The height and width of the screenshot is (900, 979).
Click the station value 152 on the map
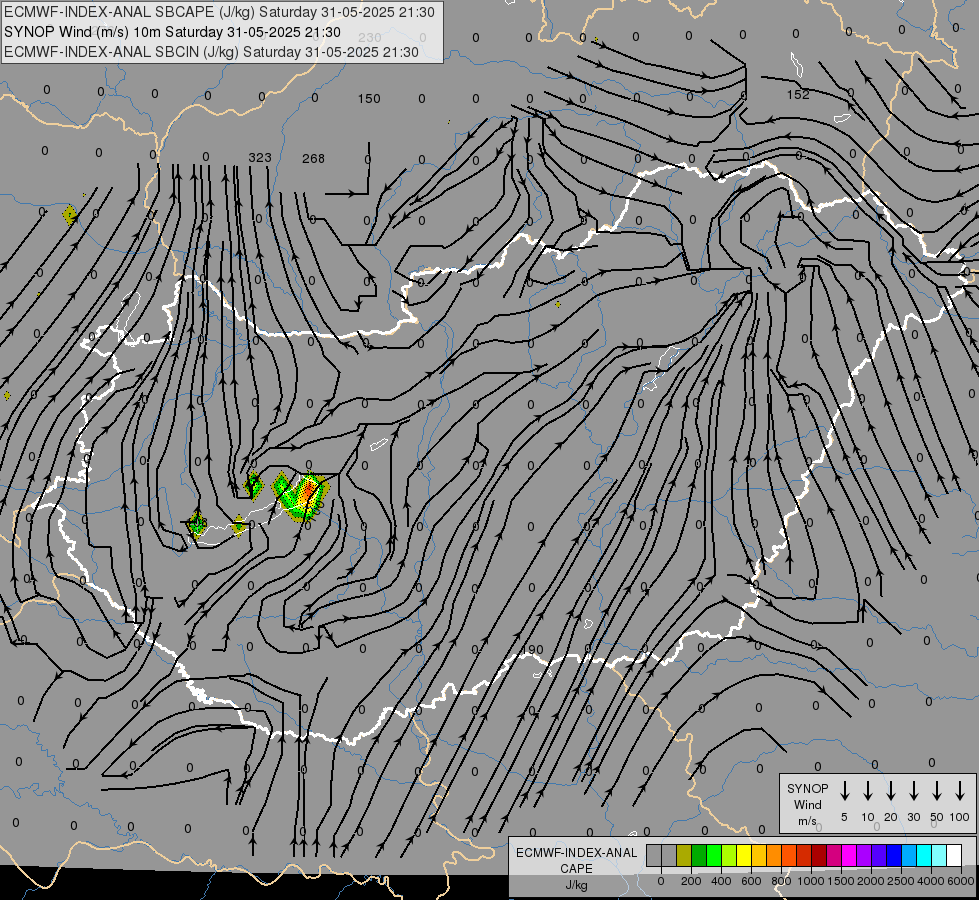(798, 94)
